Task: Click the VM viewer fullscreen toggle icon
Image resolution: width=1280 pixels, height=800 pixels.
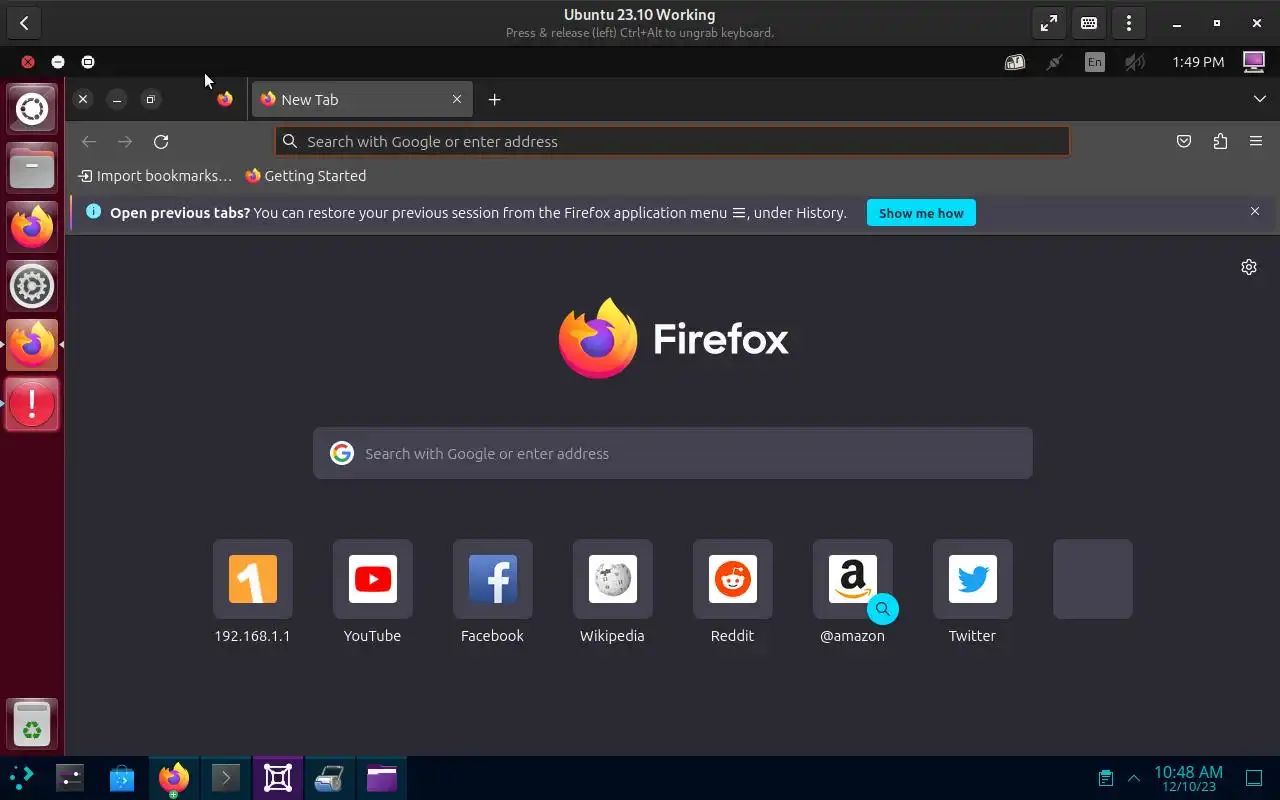Action: [x=1049, y=23]
